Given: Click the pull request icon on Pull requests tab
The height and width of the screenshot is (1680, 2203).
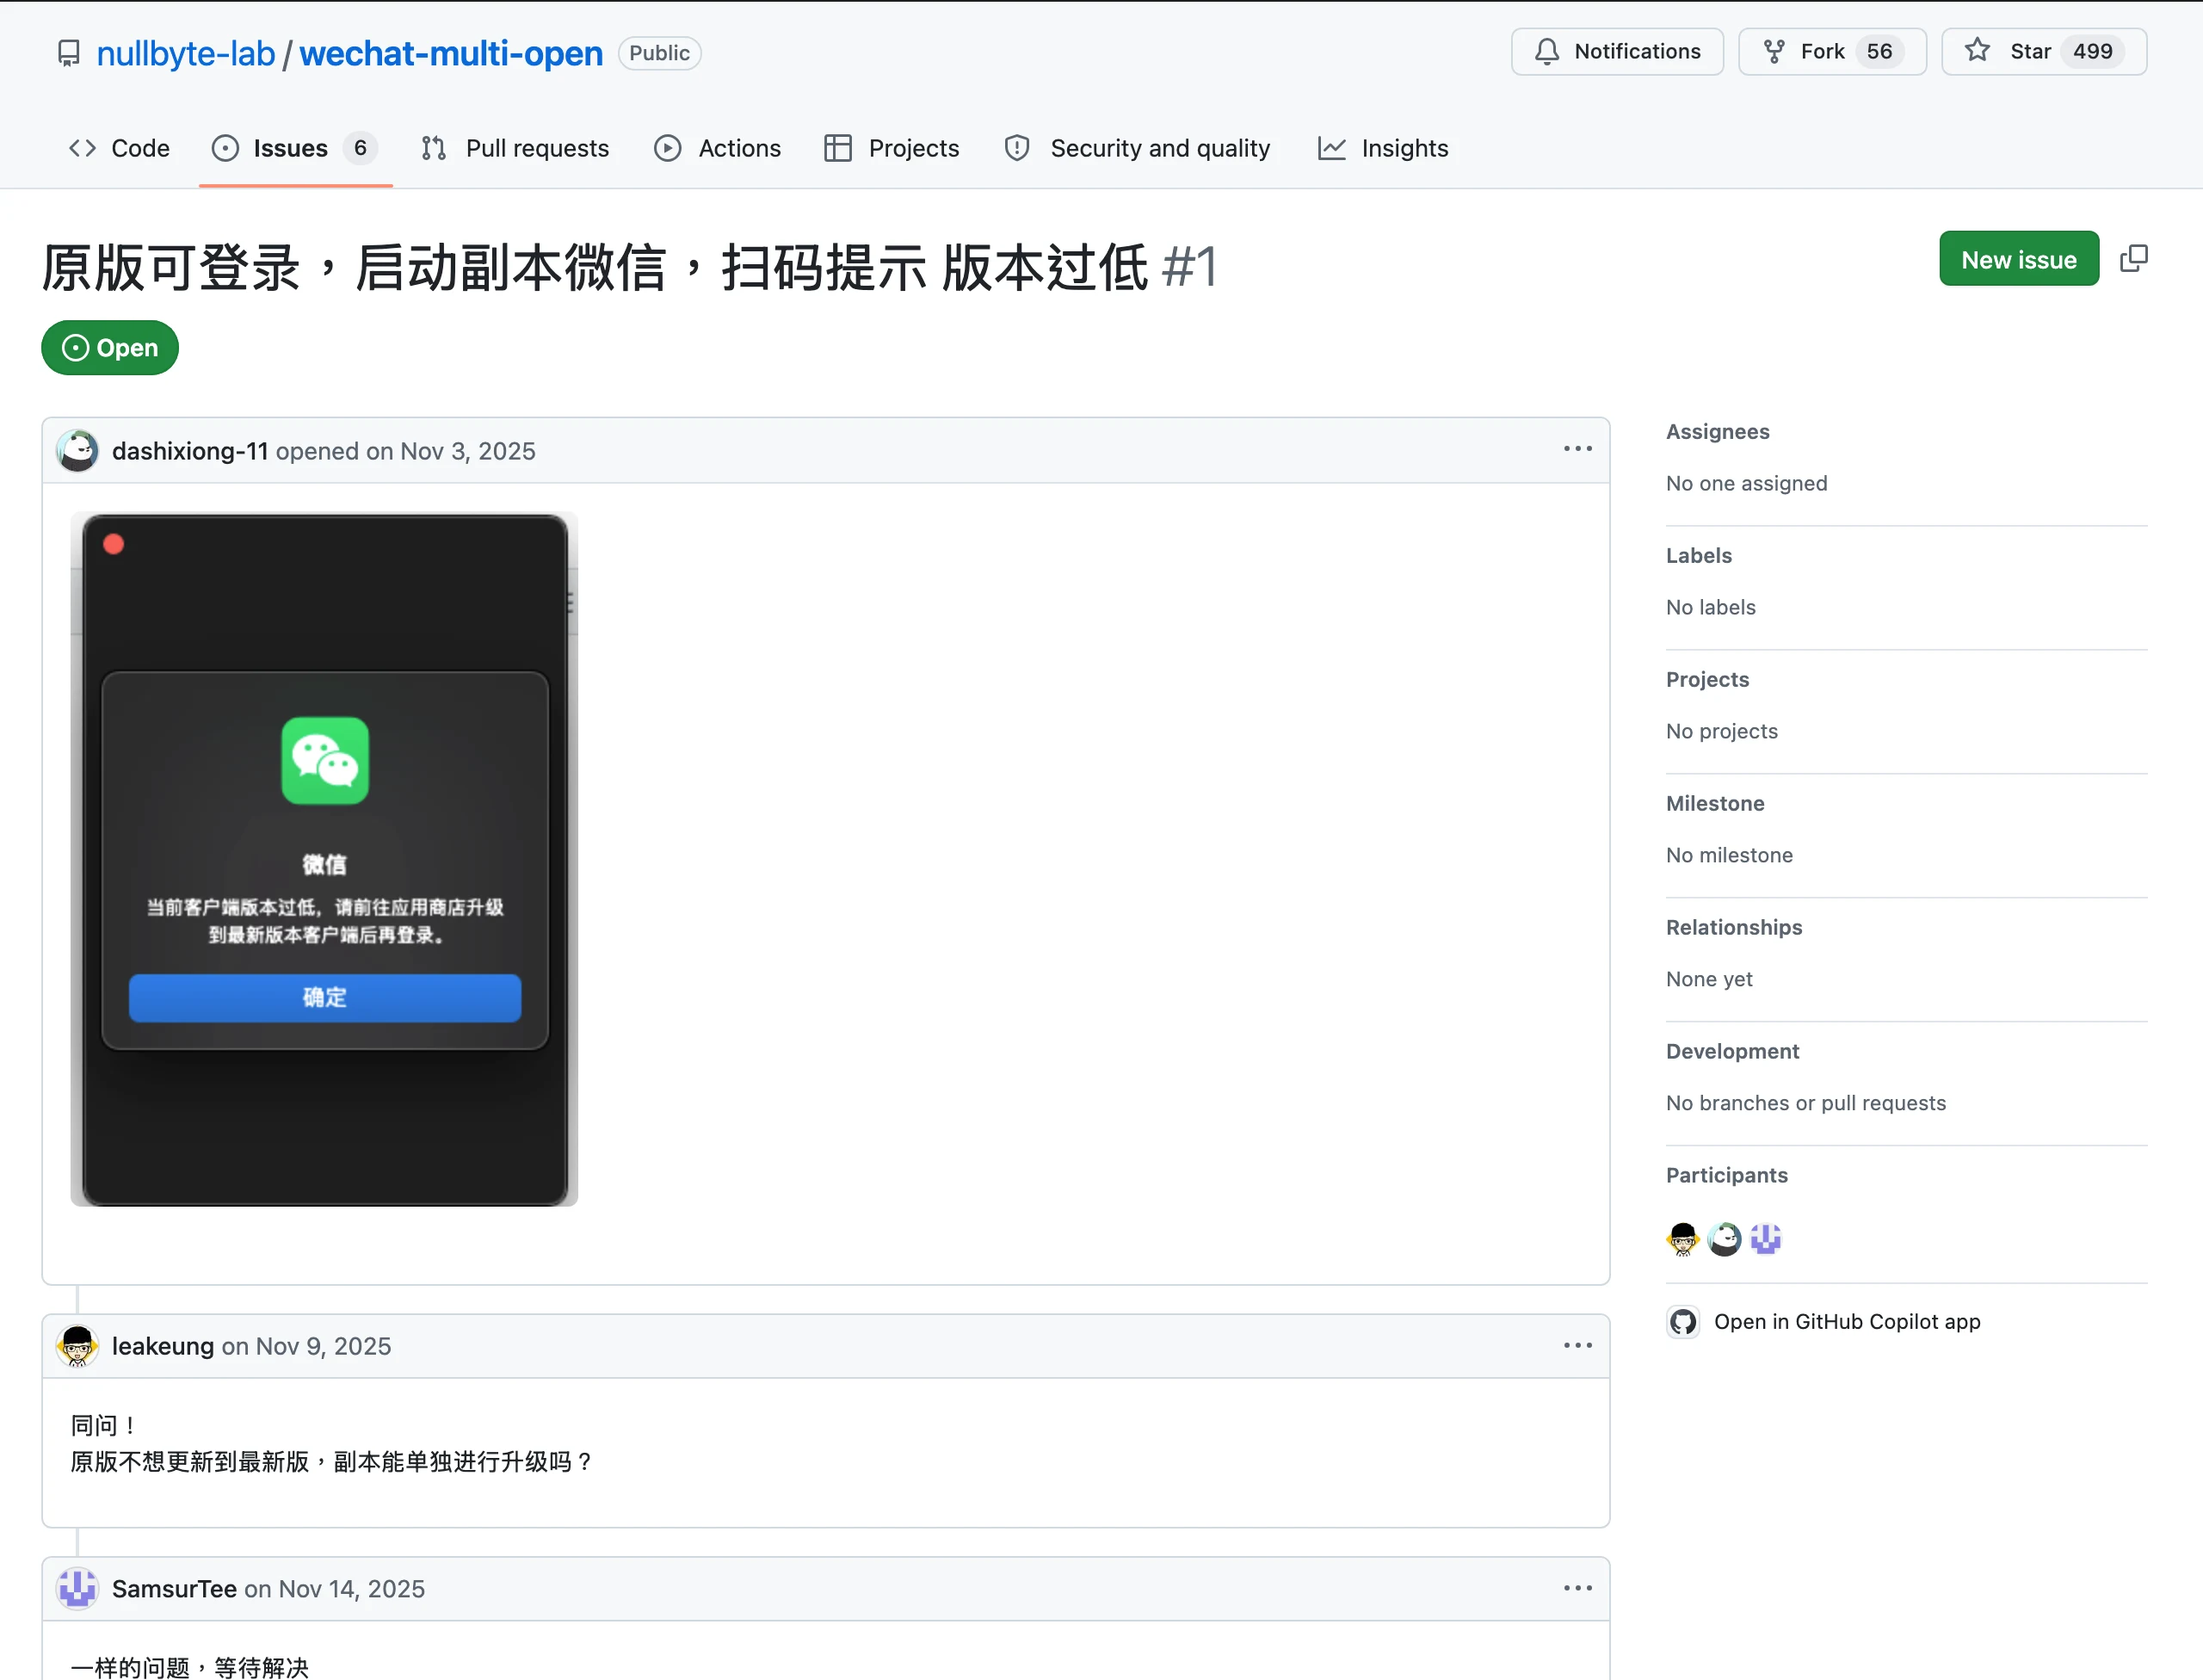Looking at the screenshot, I should (433, 148).
